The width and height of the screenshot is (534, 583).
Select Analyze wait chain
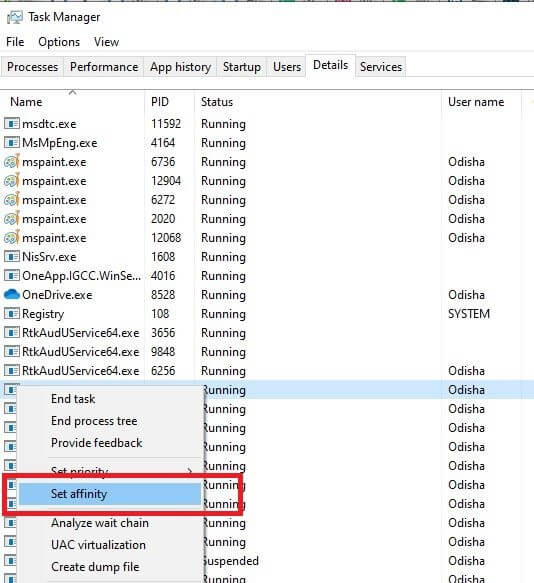(110, 523)
